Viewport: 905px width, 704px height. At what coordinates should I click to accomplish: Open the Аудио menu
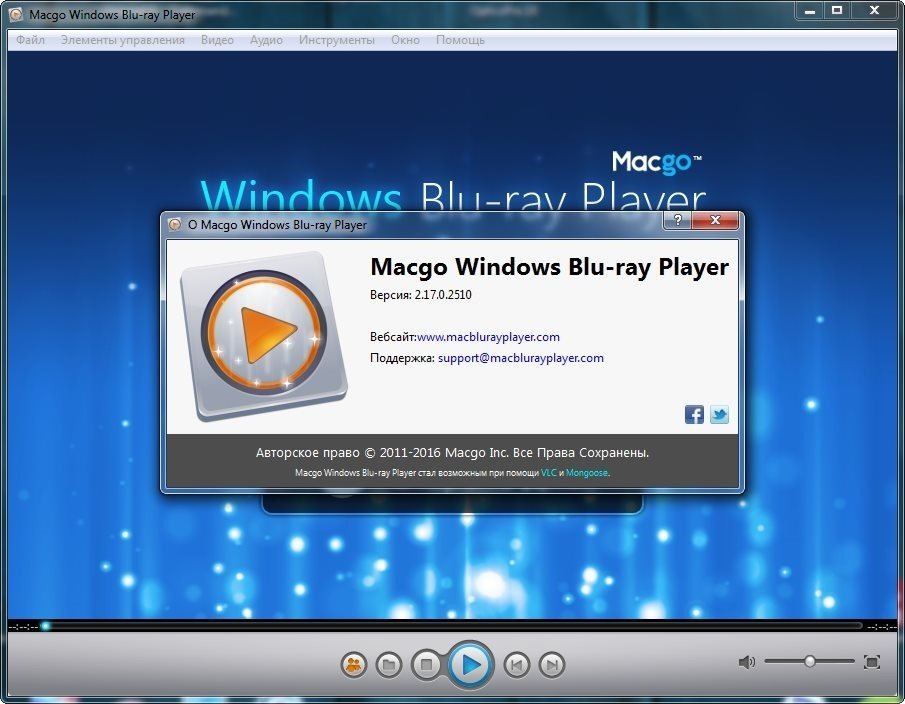pos(266,40)
